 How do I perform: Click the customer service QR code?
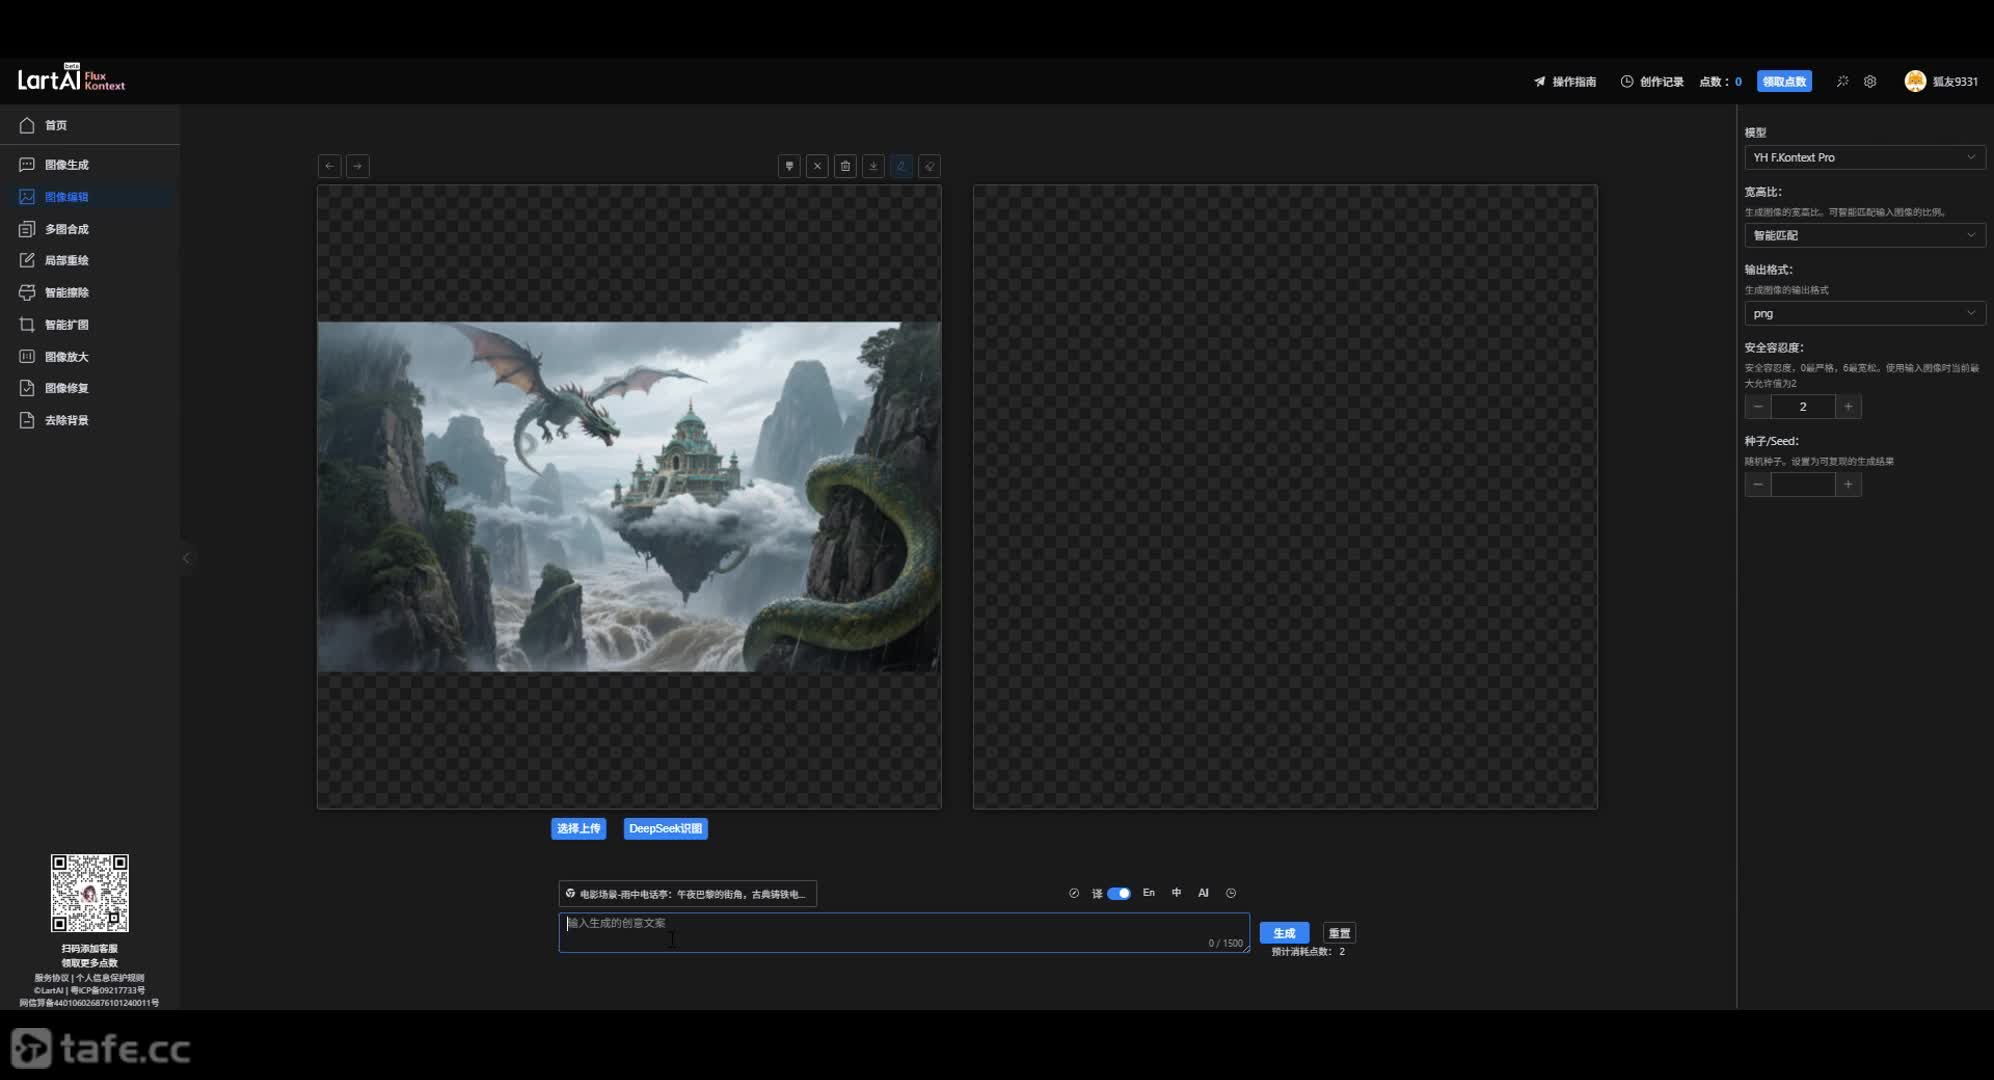point(90,893)
